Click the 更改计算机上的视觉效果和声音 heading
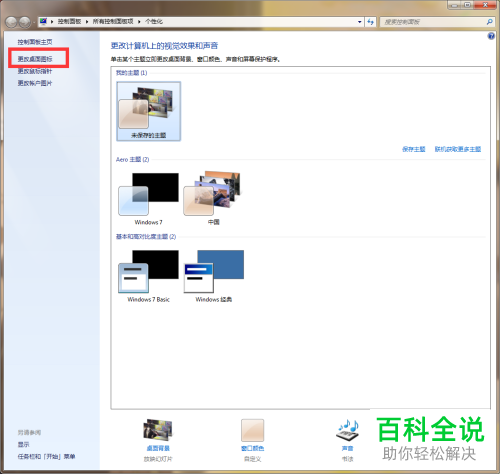The height and width of the screenshot is (474, 500). (x=164, y=46)
